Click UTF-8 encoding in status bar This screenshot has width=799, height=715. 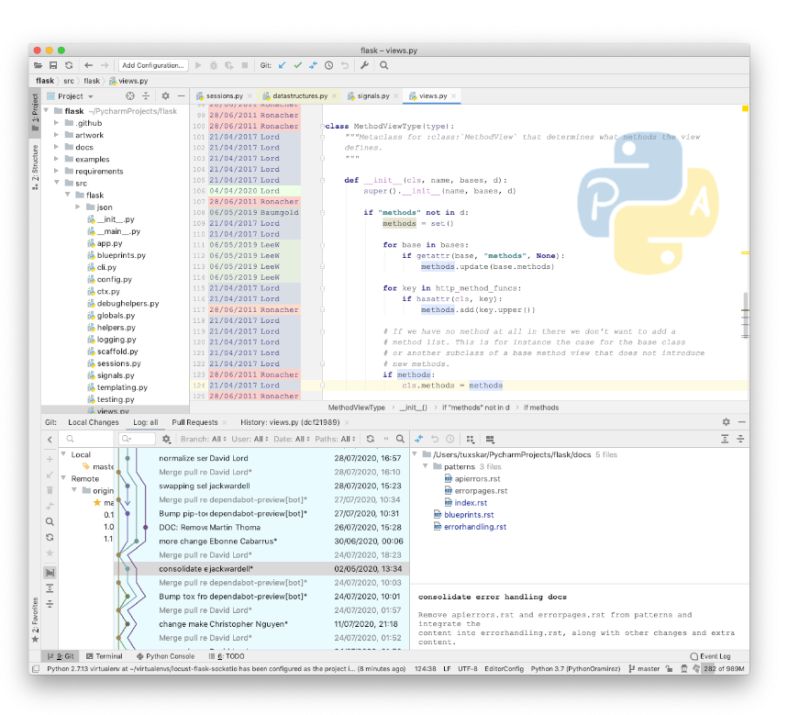point(467,669)
